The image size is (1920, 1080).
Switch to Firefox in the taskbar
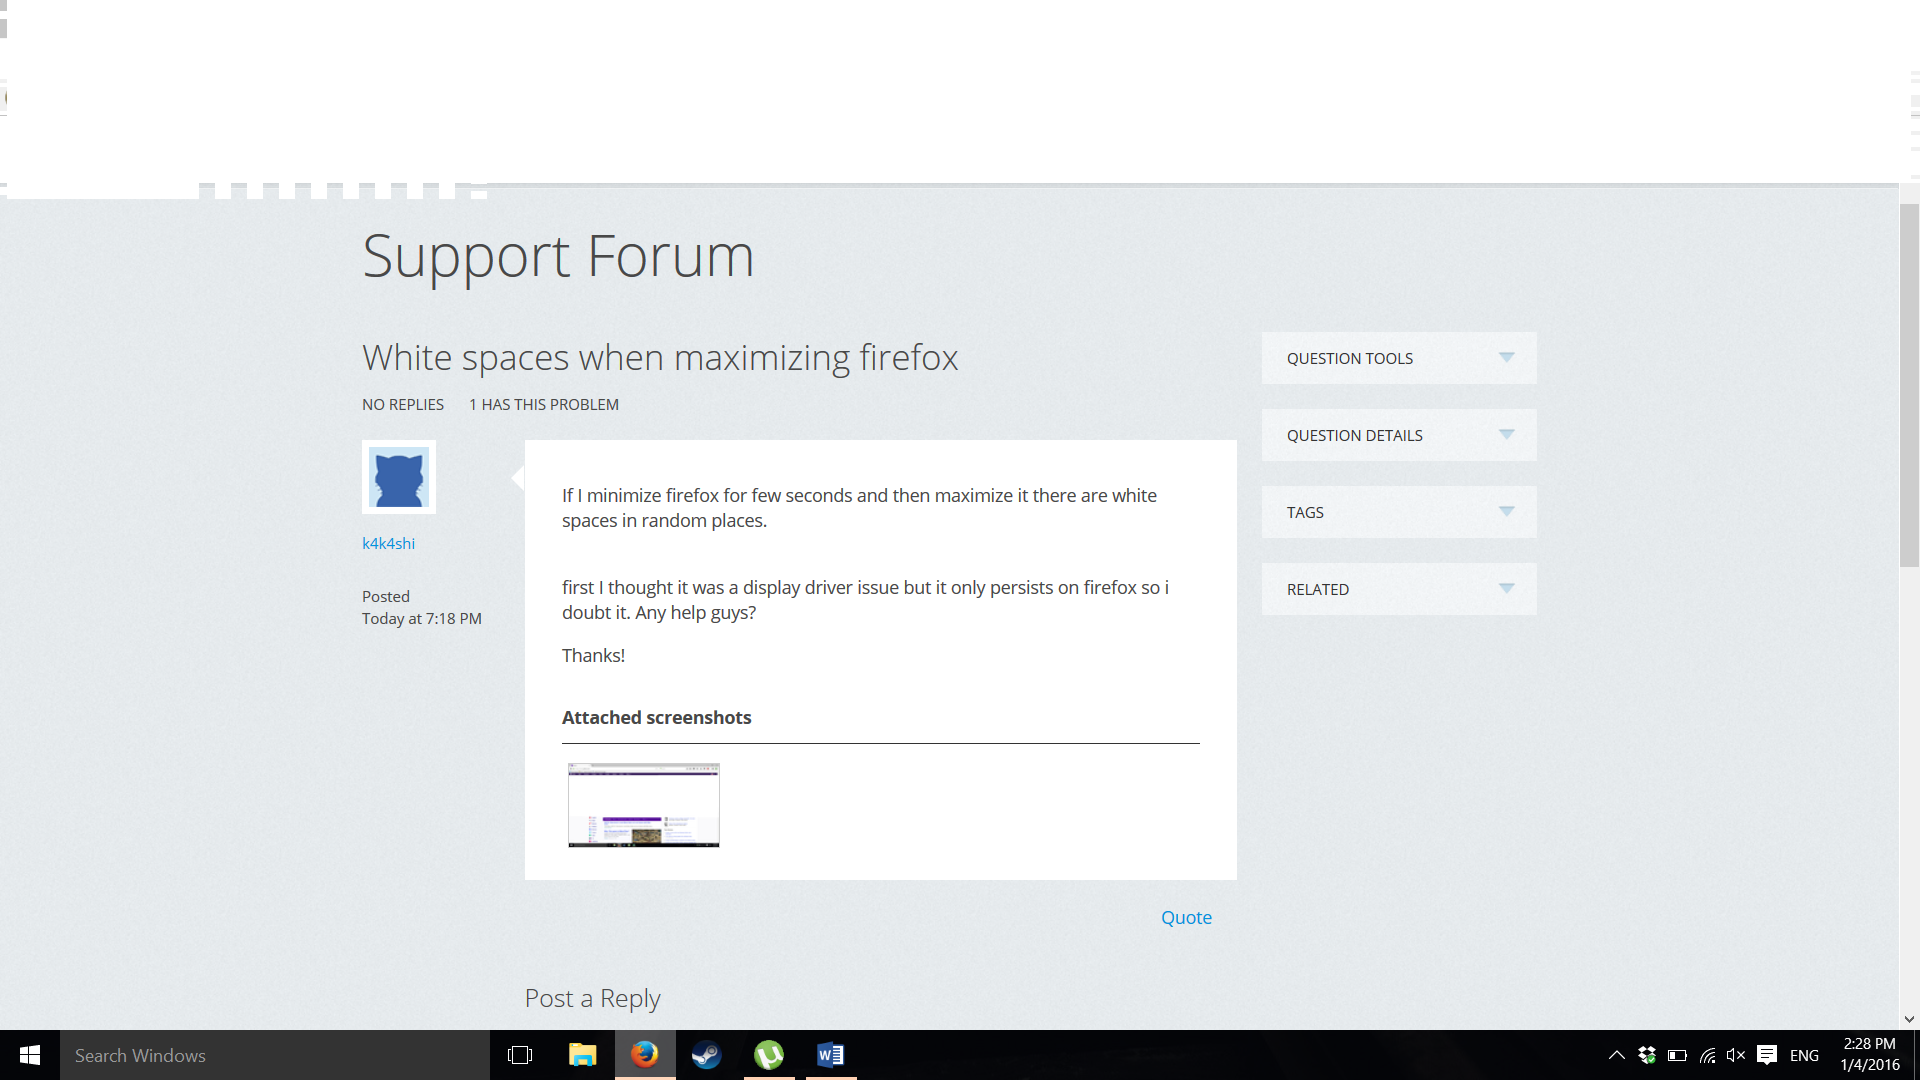point(645,1055)
